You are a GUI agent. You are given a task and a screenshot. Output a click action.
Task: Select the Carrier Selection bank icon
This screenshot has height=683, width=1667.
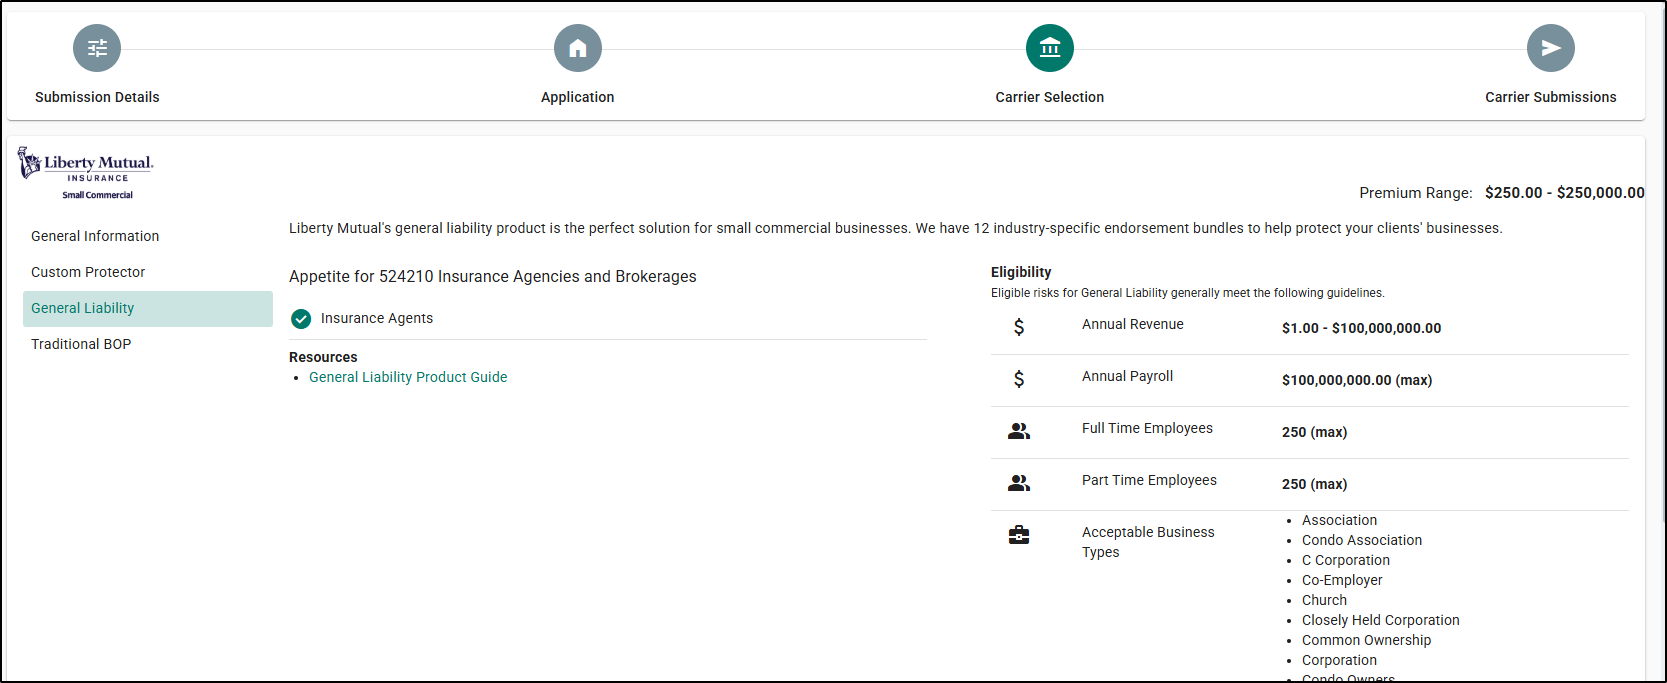pos(1050,48)
